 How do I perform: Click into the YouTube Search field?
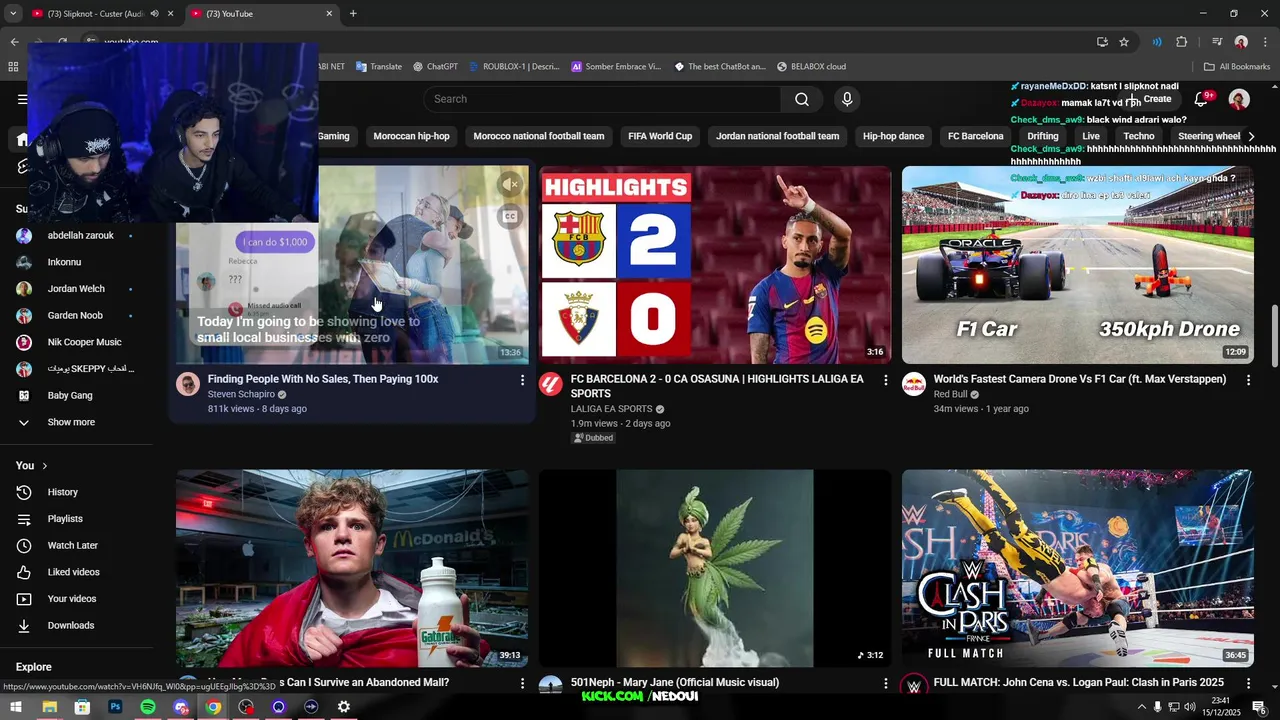pyautogui.click(x=602, y=99)
